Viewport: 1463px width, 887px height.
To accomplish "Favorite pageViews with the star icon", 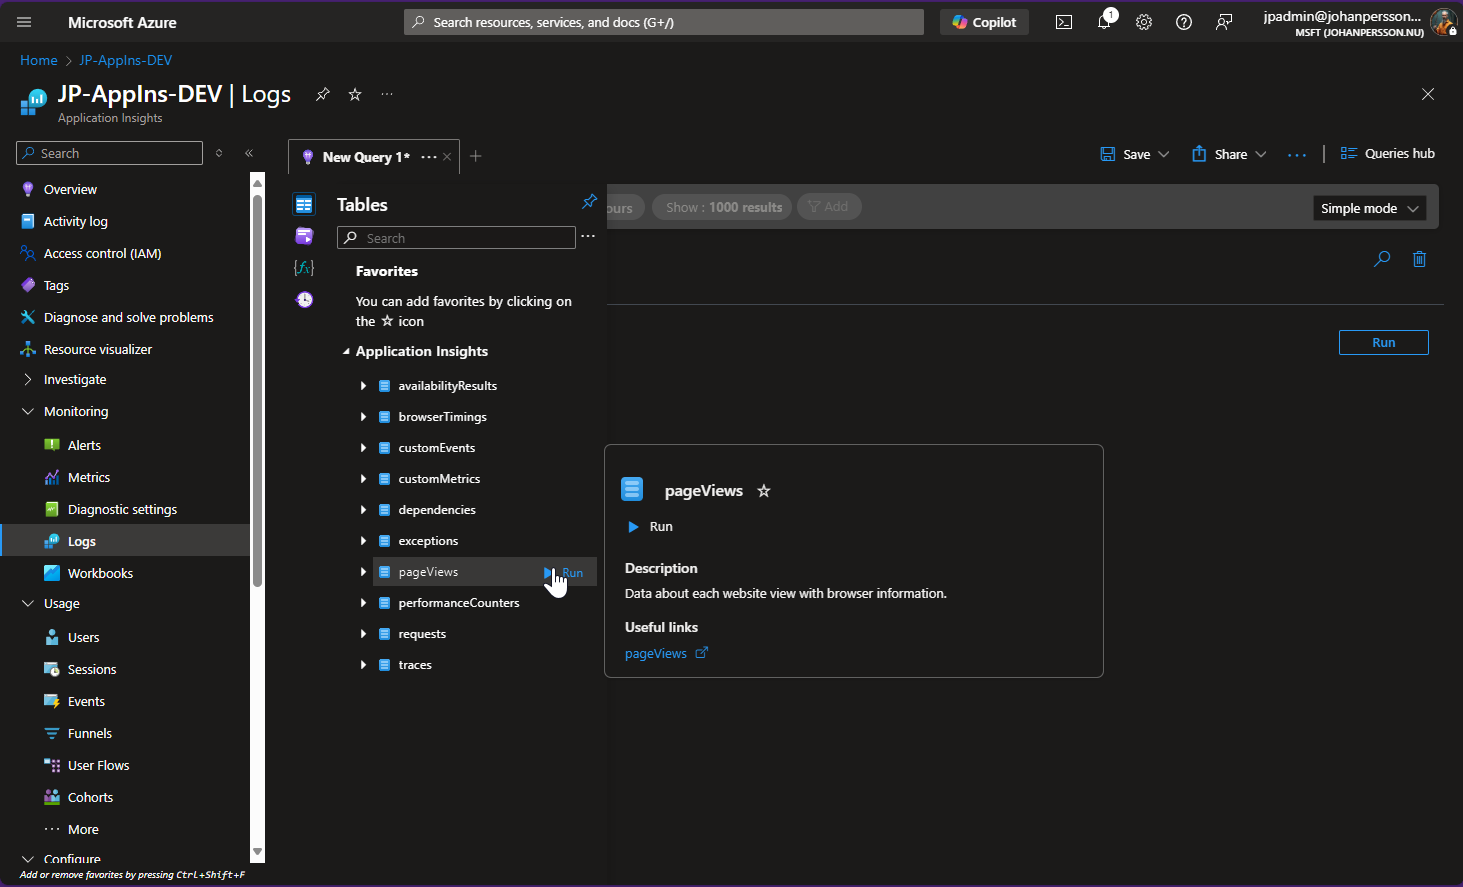I will tap(764, 491).
